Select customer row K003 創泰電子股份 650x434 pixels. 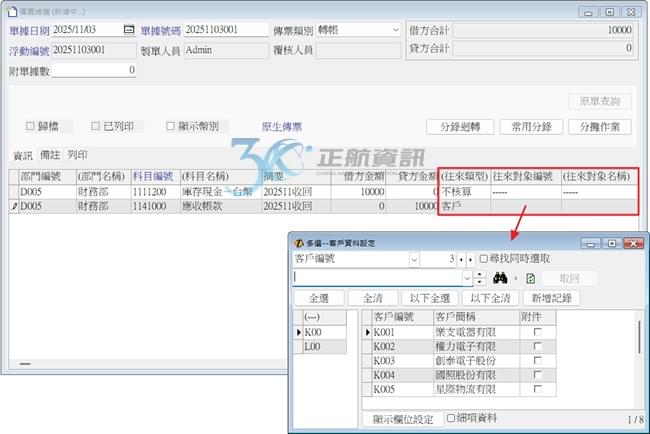tap(459, 360)
